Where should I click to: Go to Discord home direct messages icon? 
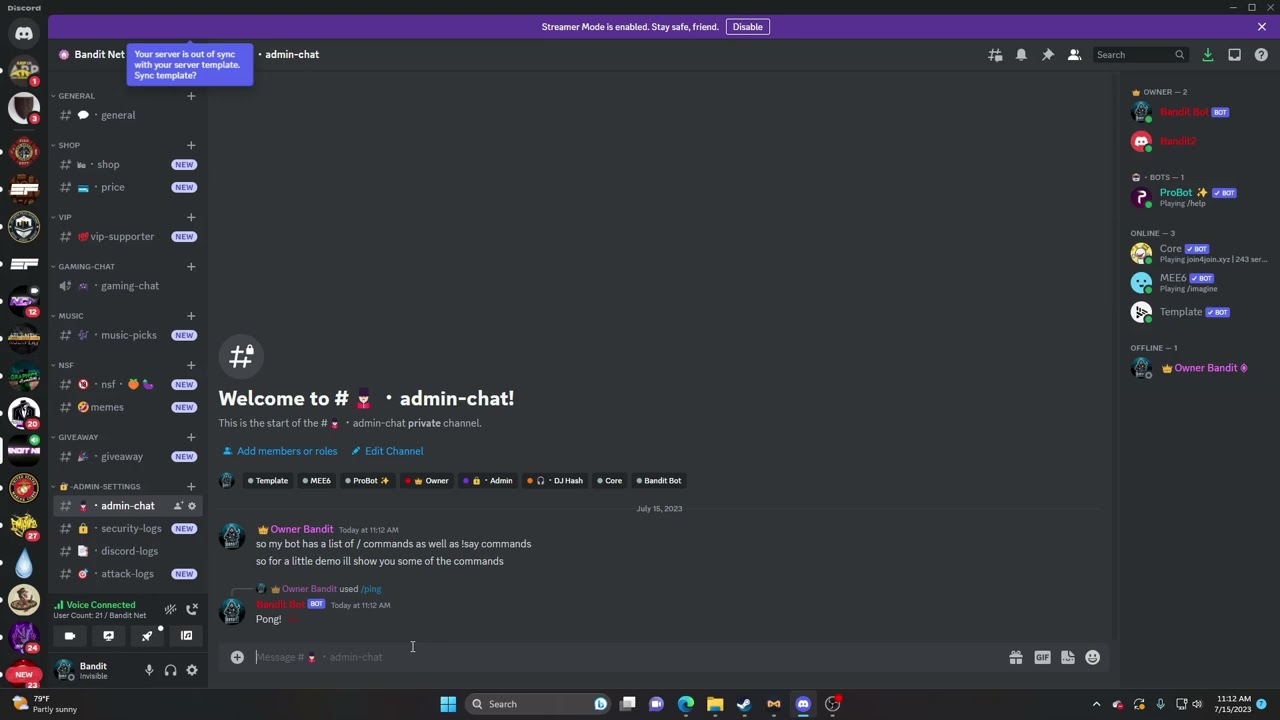[24, 34]
